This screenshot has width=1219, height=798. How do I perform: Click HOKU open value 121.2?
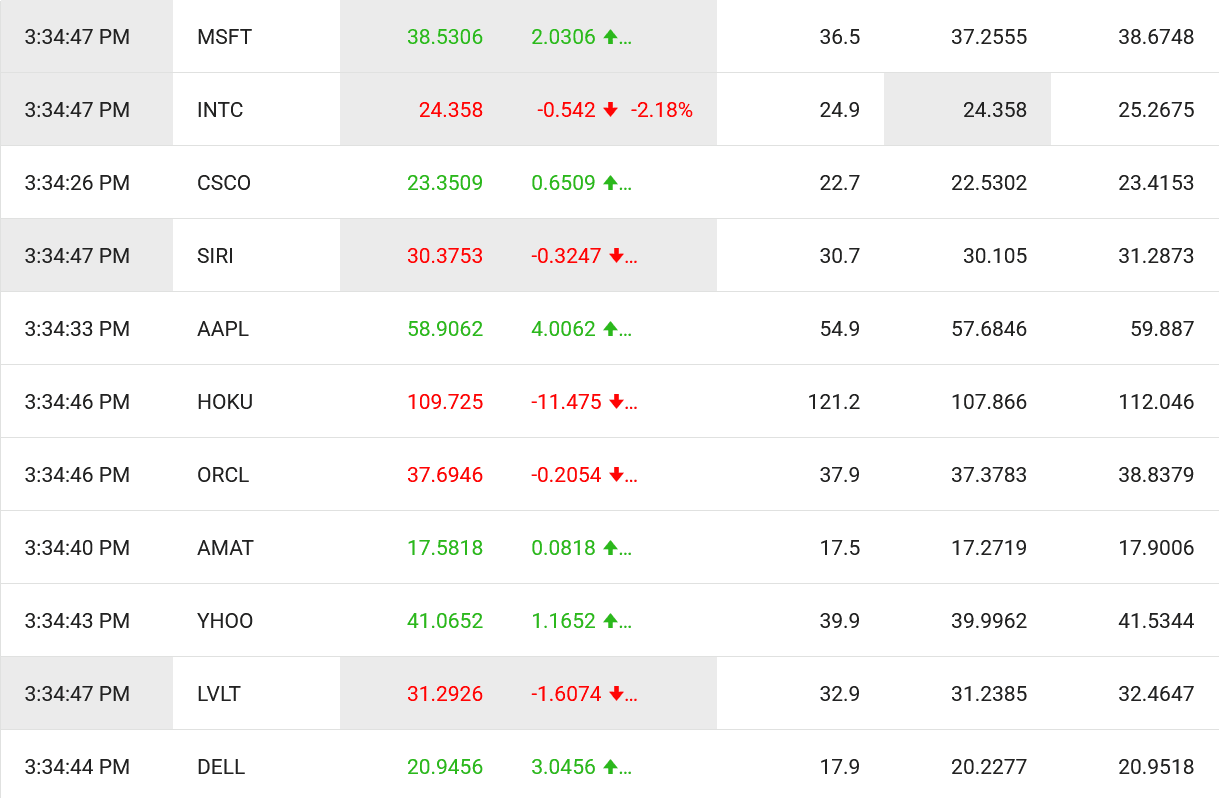(x=834, y=402)
